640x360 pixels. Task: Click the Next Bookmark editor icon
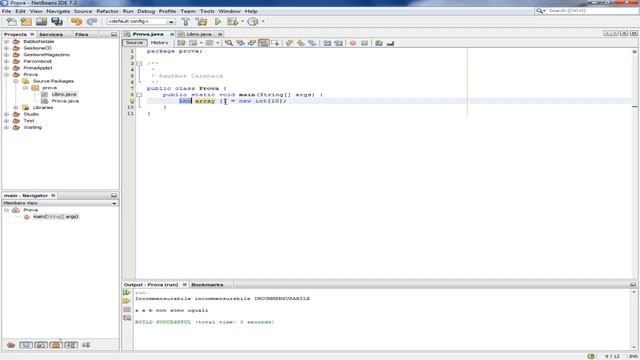(301, 43)
